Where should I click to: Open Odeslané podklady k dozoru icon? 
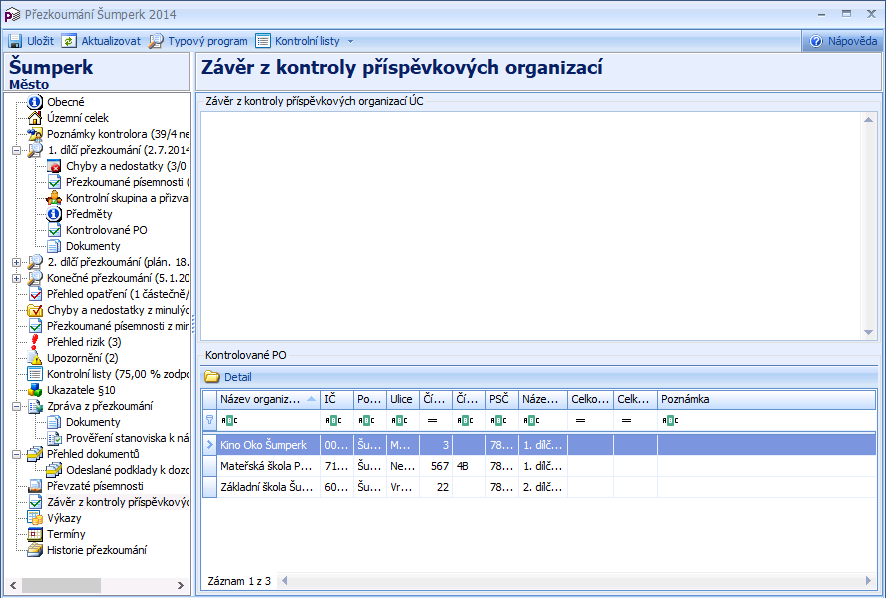coord(54,470)
